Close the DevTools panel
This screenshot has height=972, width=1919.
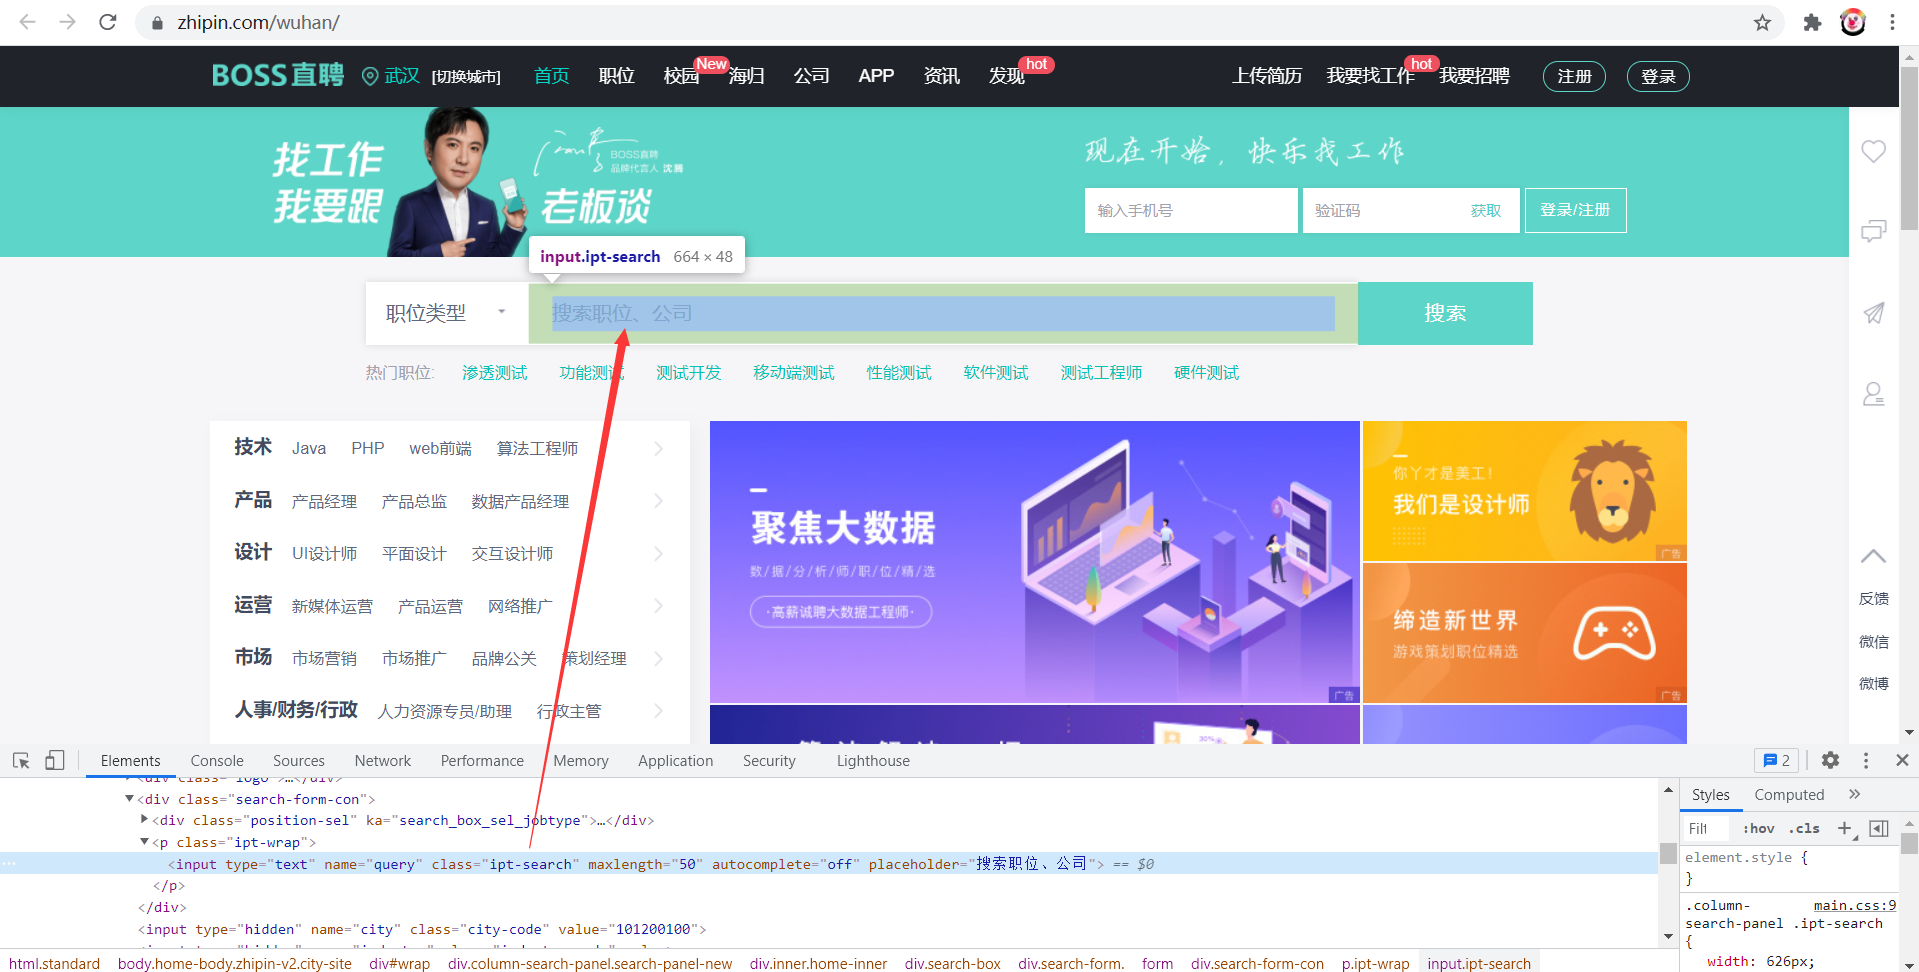(1902, 760)
